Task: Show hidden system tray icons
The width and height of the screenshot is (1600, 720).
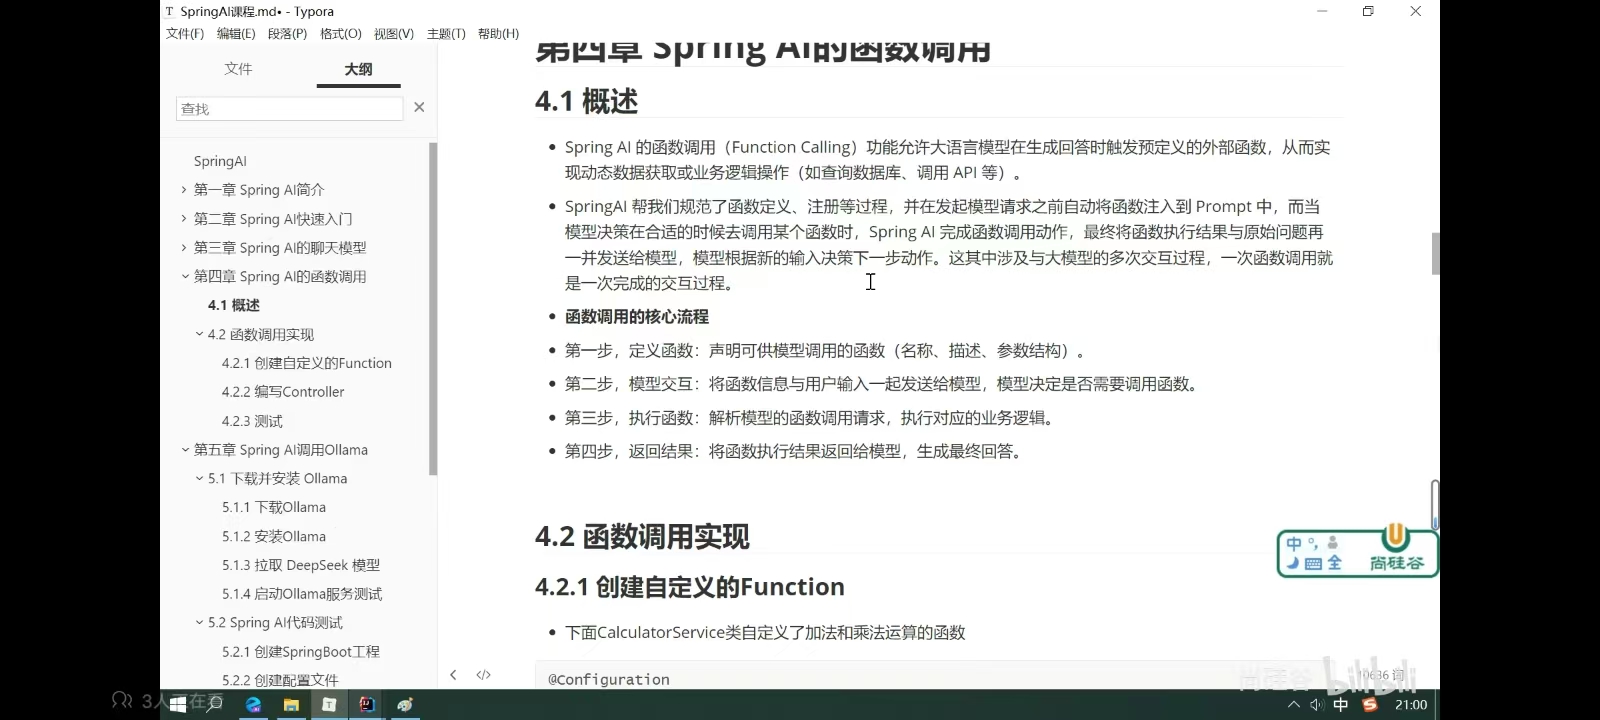Action: [x=1294, y=704]
